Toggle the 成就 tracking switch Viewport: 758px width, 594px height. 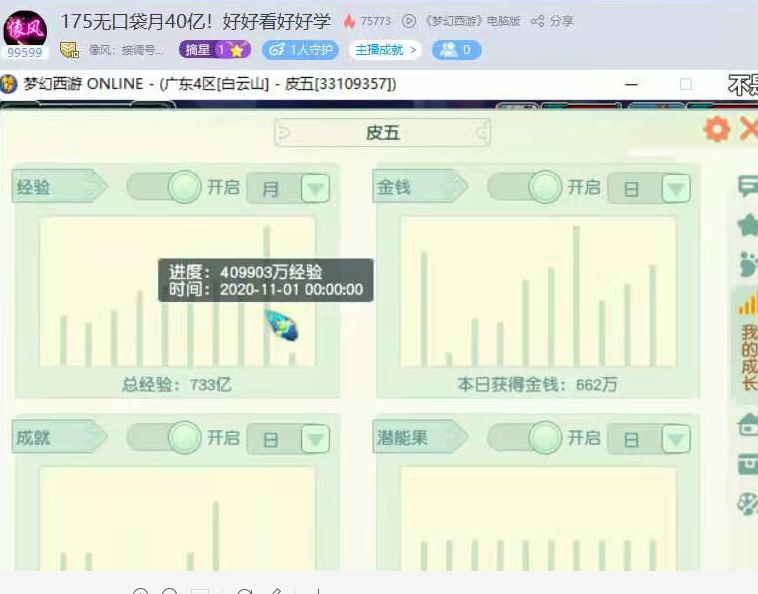164,437
